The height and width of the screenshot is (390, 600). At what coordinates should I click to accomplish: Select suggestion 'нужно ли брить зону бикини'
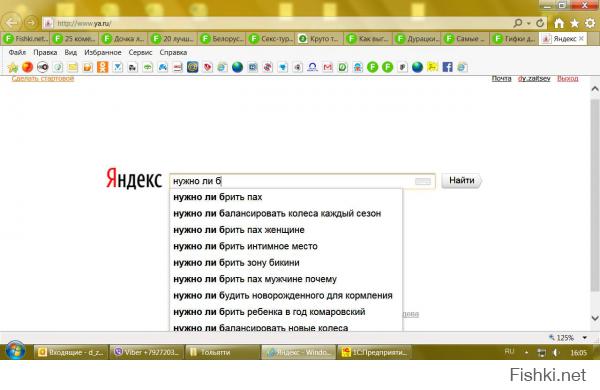[236, 263]
